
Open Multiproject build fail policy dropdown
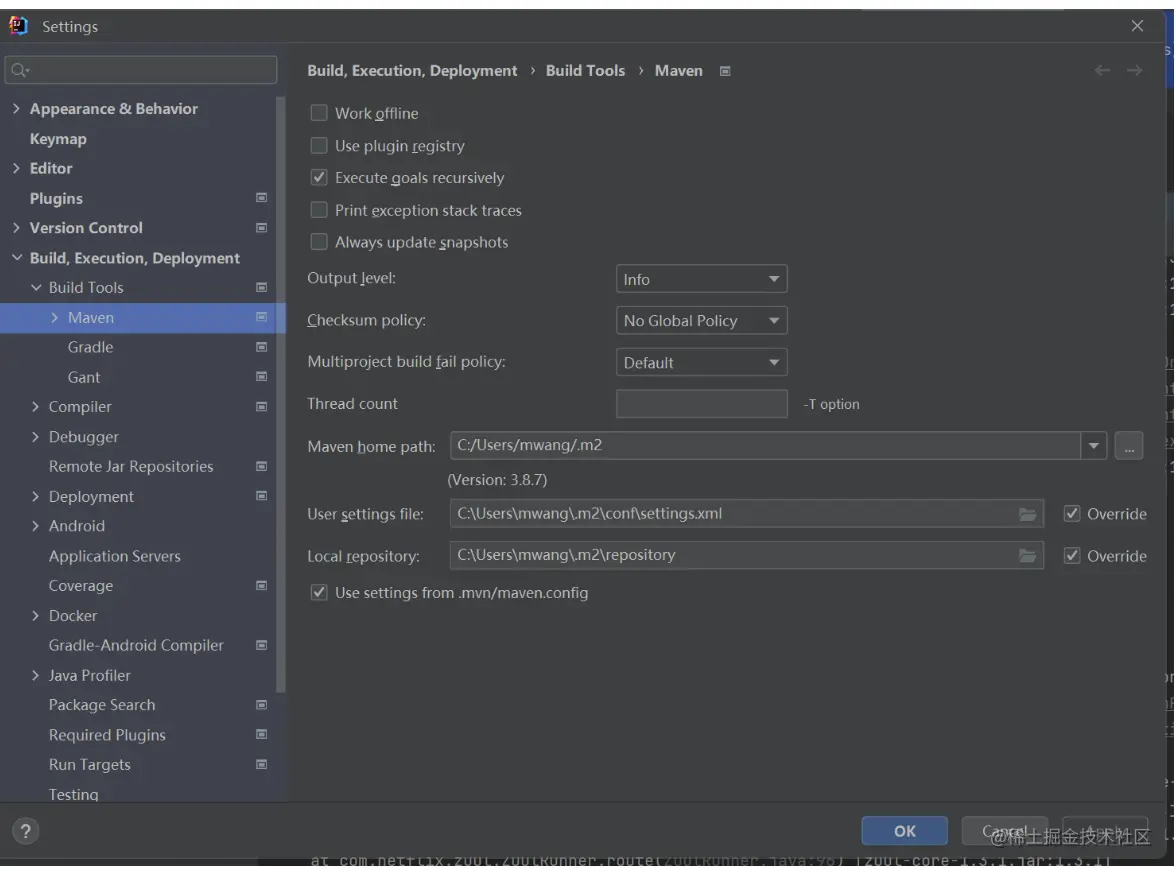[701, 363]
